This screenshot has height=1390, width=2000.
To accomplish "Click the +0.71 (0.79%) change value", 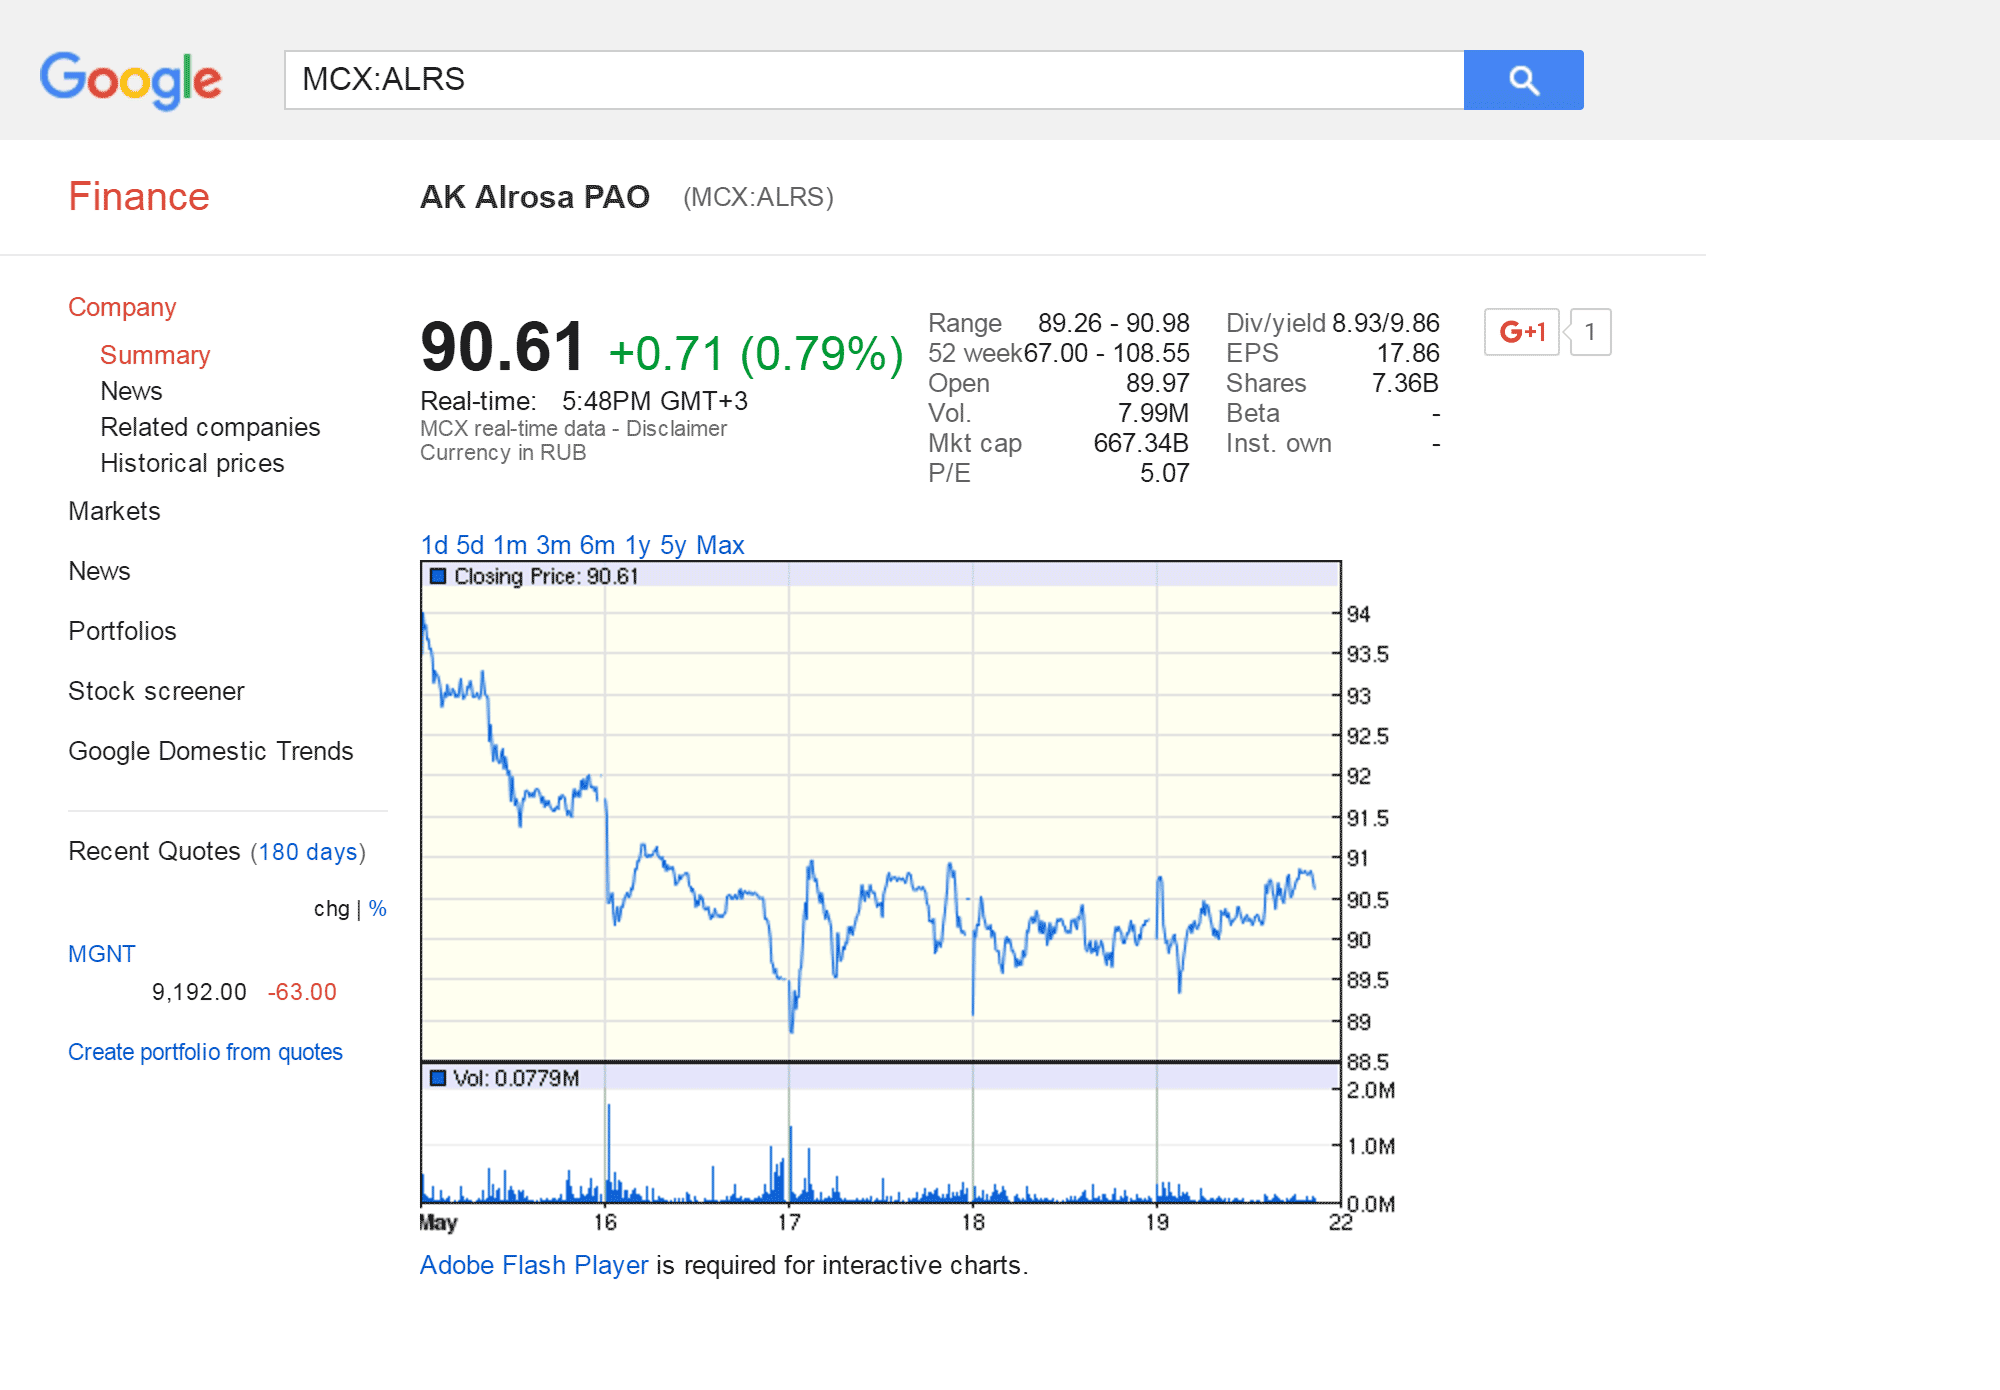I will [x=756, y=353].
